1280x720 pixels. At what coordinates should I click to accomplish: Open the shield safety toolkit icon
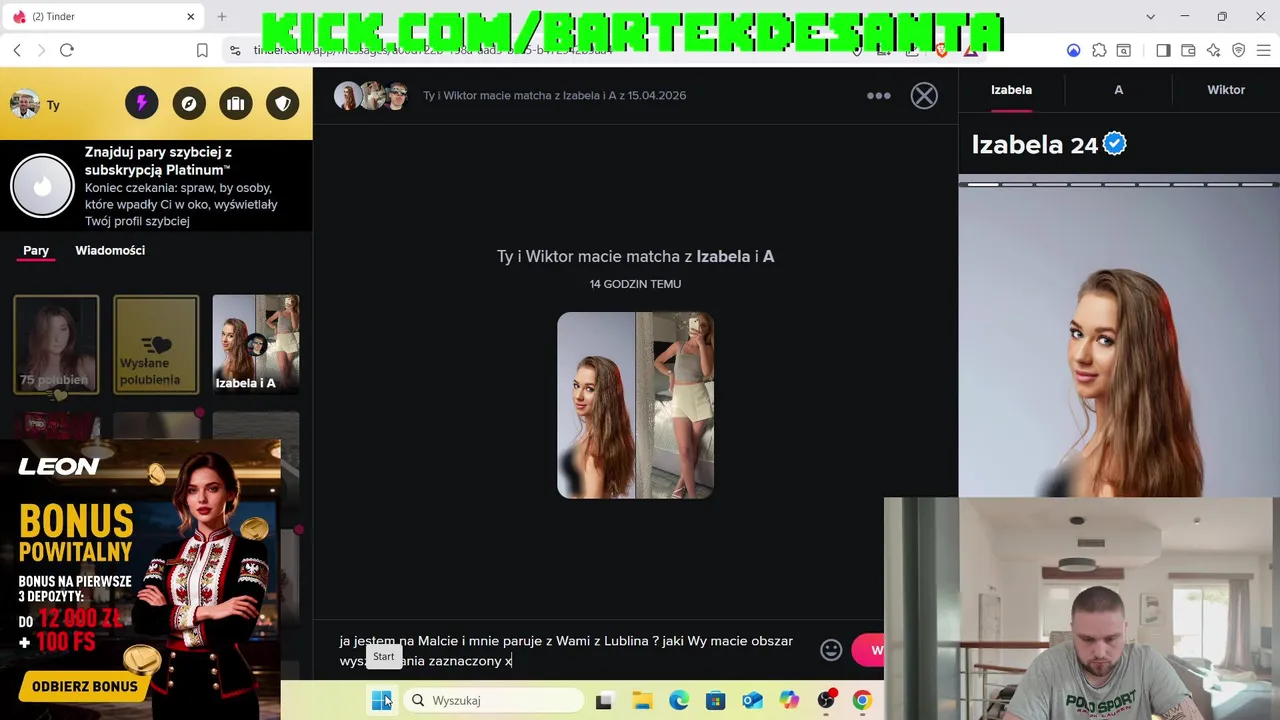pyautogui.click(x=283, y=103)
